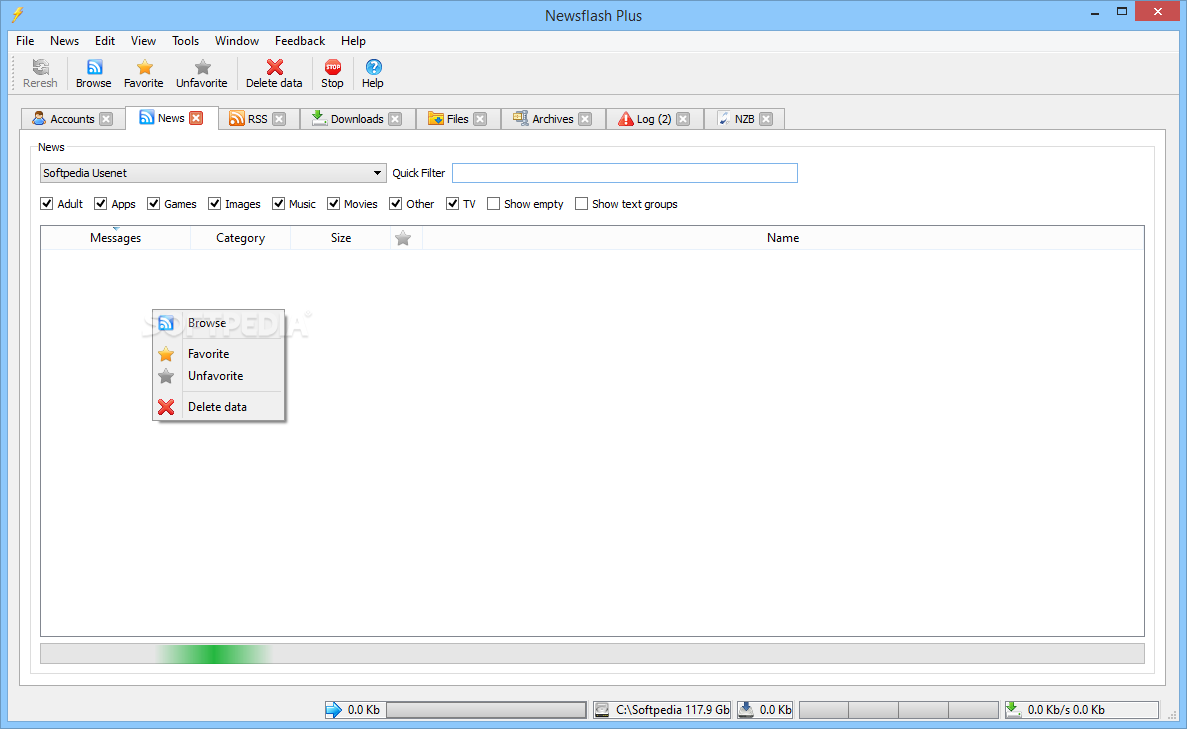Open the Window menu
The height and width of the screenshot is (729, 1187).
click(237, 41)
